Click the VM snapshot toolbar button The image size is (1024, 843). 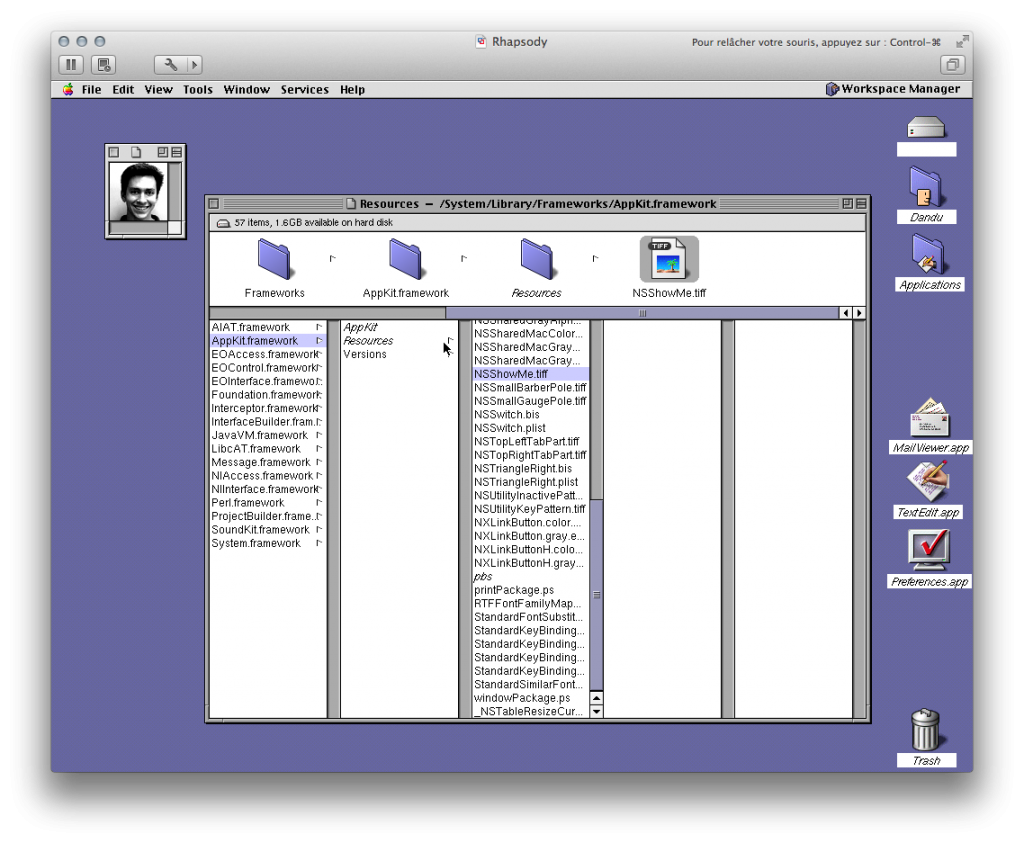click(103, 65)
